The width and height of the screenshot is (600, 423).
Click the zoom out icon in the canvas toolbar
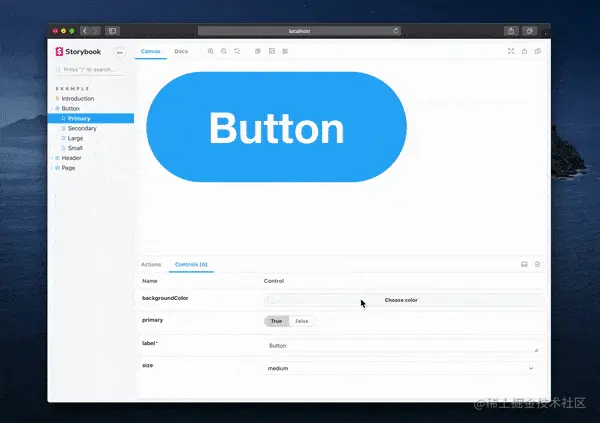point(224,51)
